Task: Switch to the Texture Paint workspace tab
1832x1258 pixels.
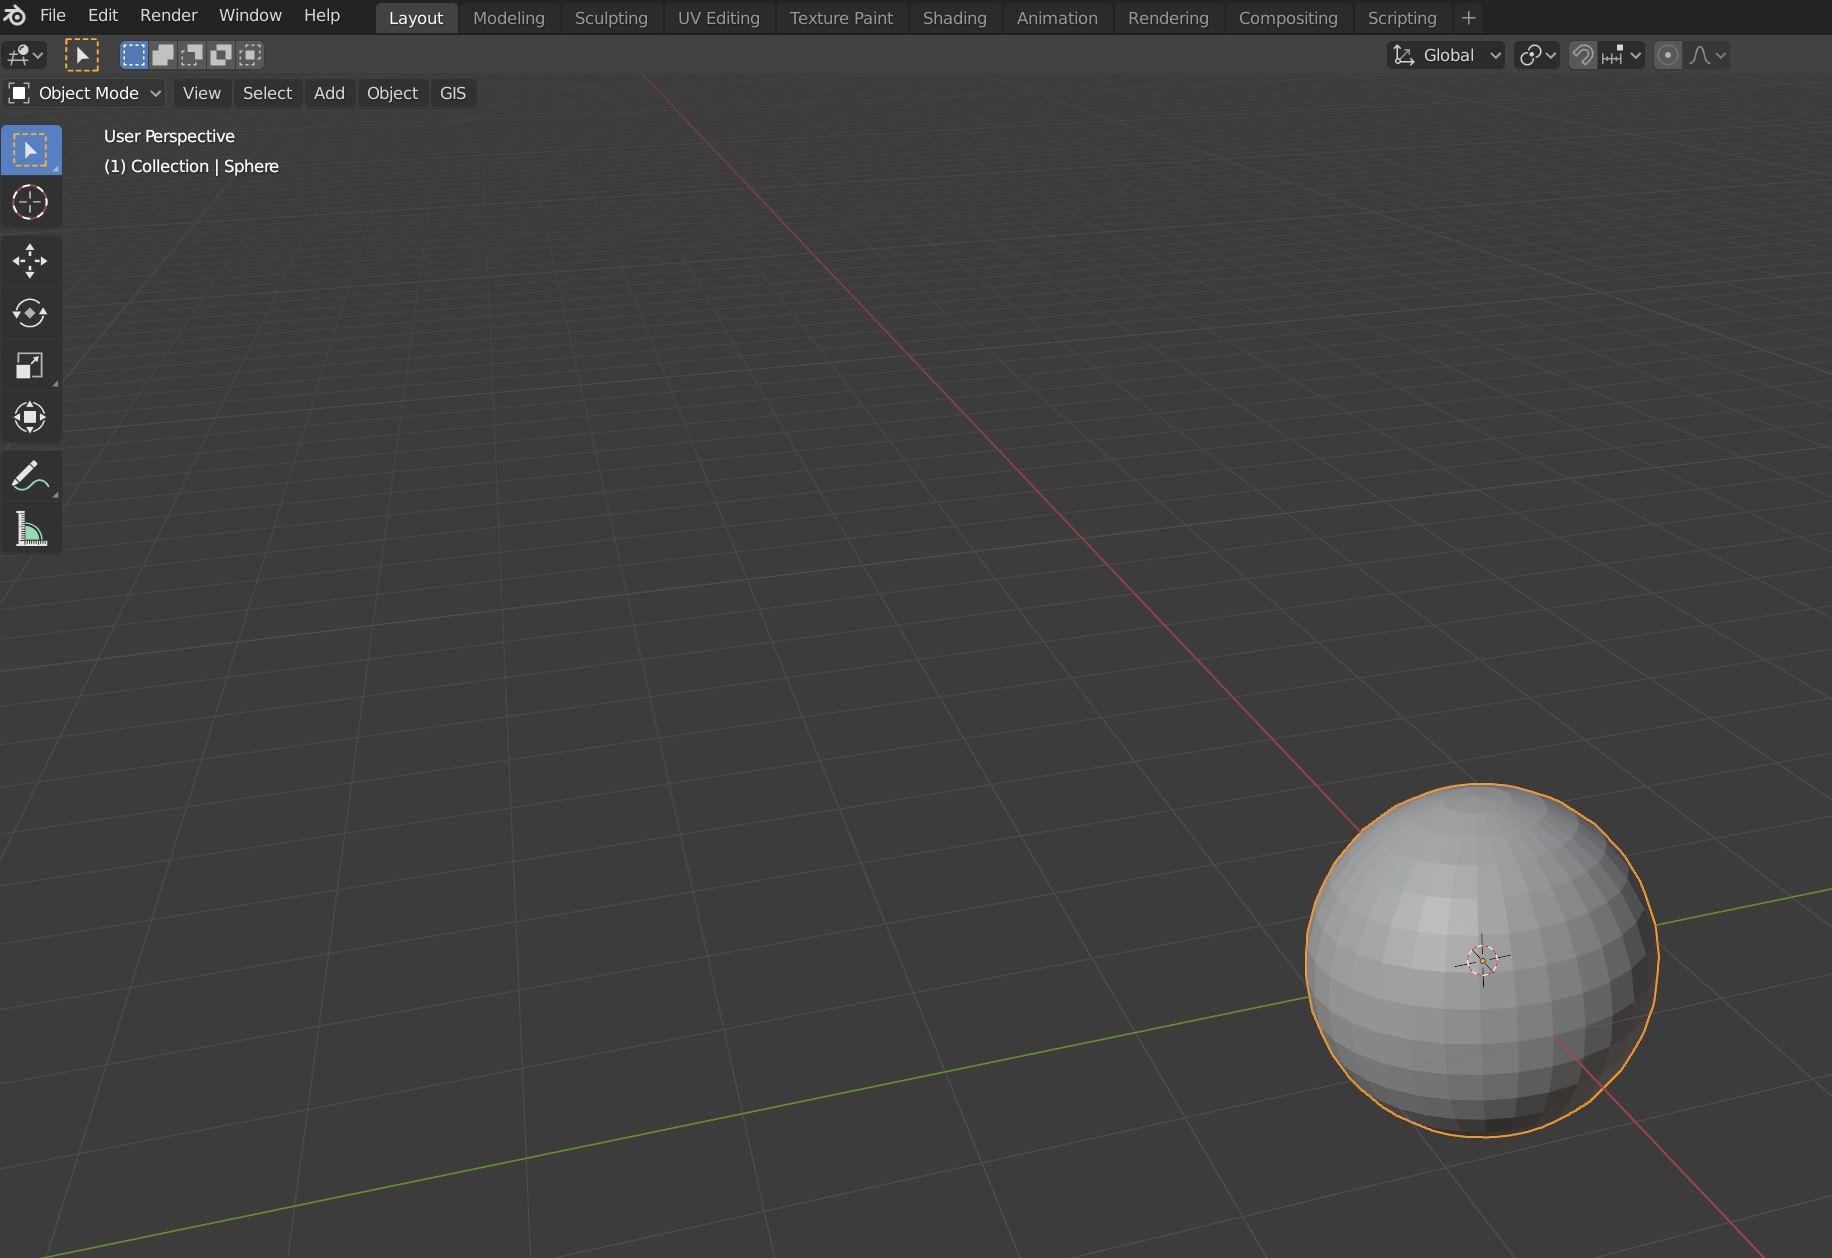Action: pos(841,18)
